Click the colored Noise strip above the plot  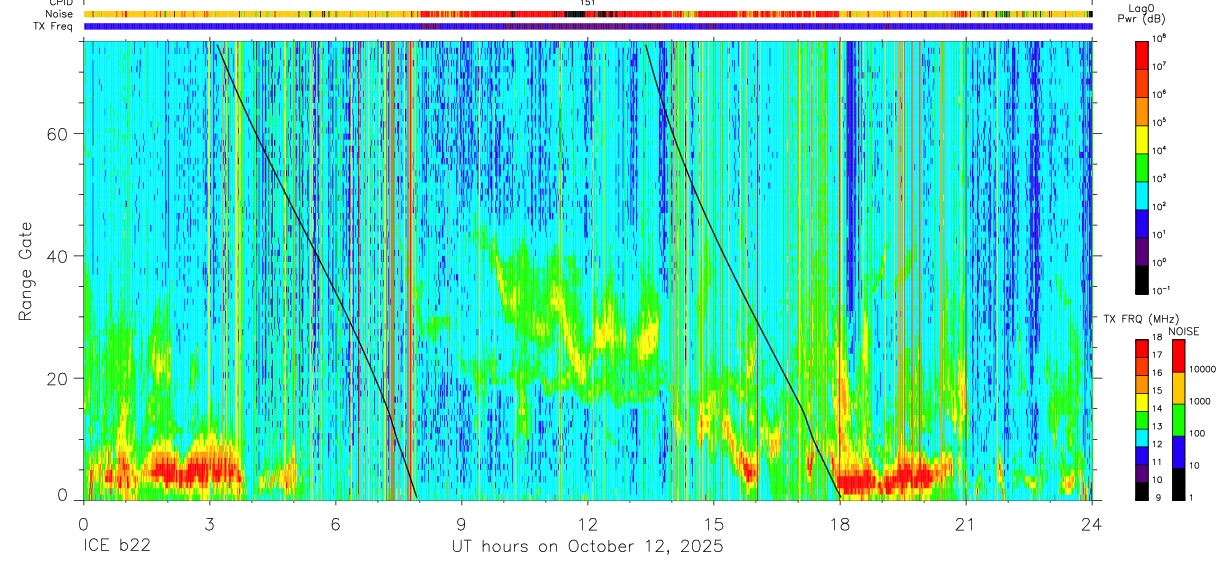[x=587, y=14]
